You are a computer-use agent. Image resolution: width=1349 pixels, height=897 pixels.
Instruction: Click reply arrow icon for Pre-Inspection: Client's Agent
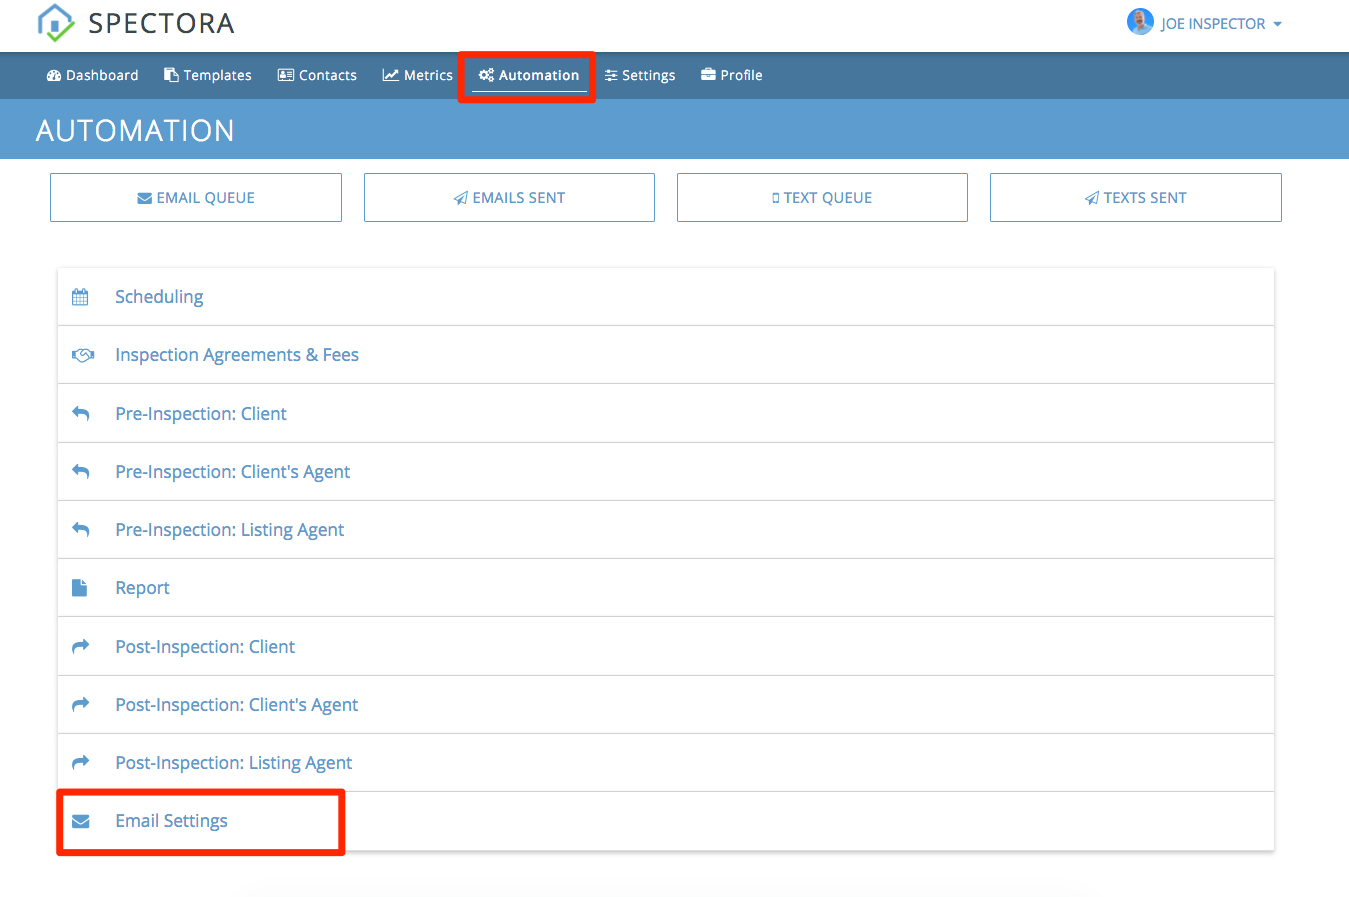point(81,471)
